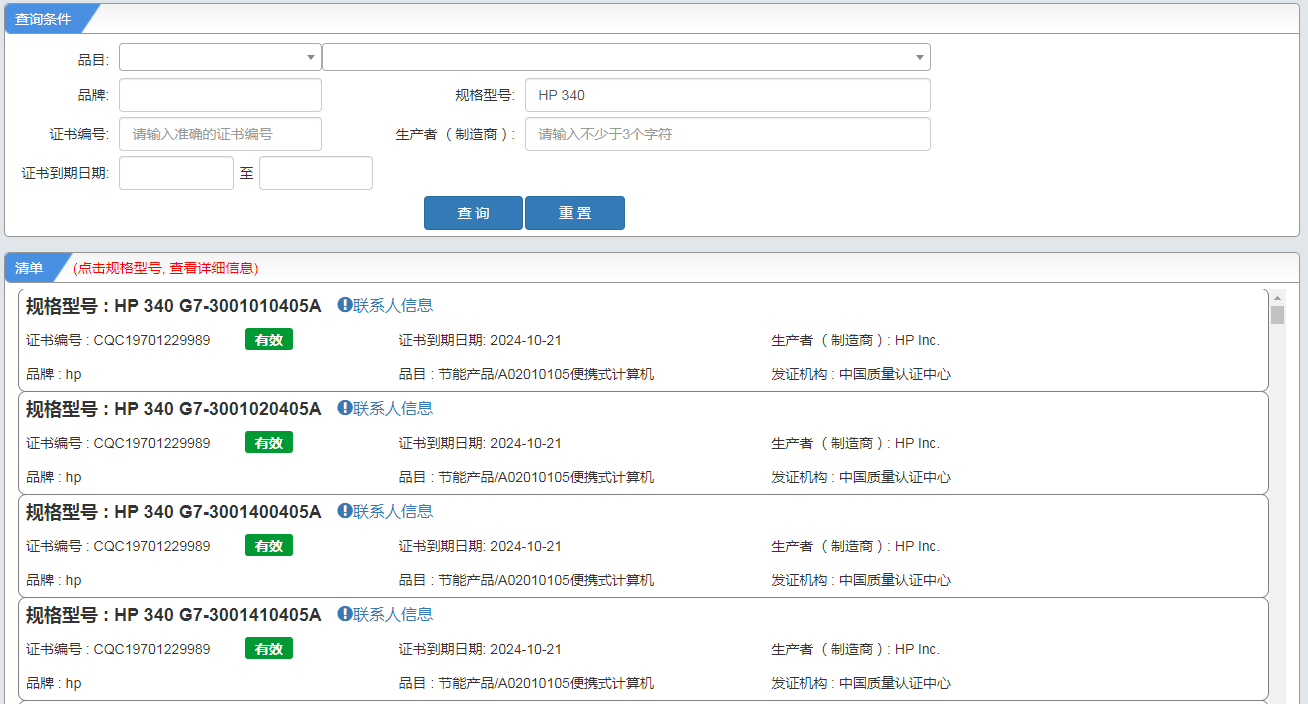Click 品目 便携式计算机 text in G7-3001010405A card
The image size is (1308, 704).
click(527, 374)
